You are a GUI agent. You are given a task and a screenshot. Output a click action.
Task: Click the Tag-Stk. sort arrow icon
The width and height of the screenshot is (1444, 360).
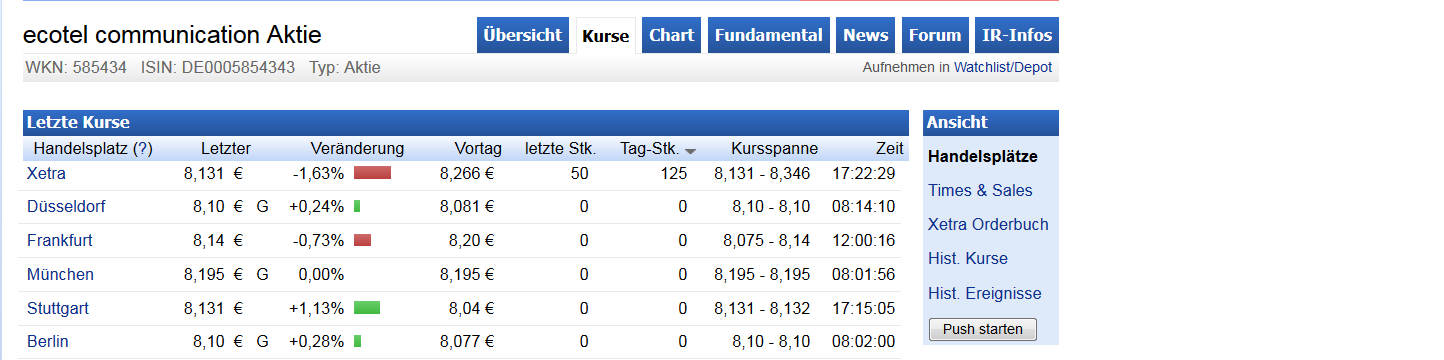click(x=690, y=151)
